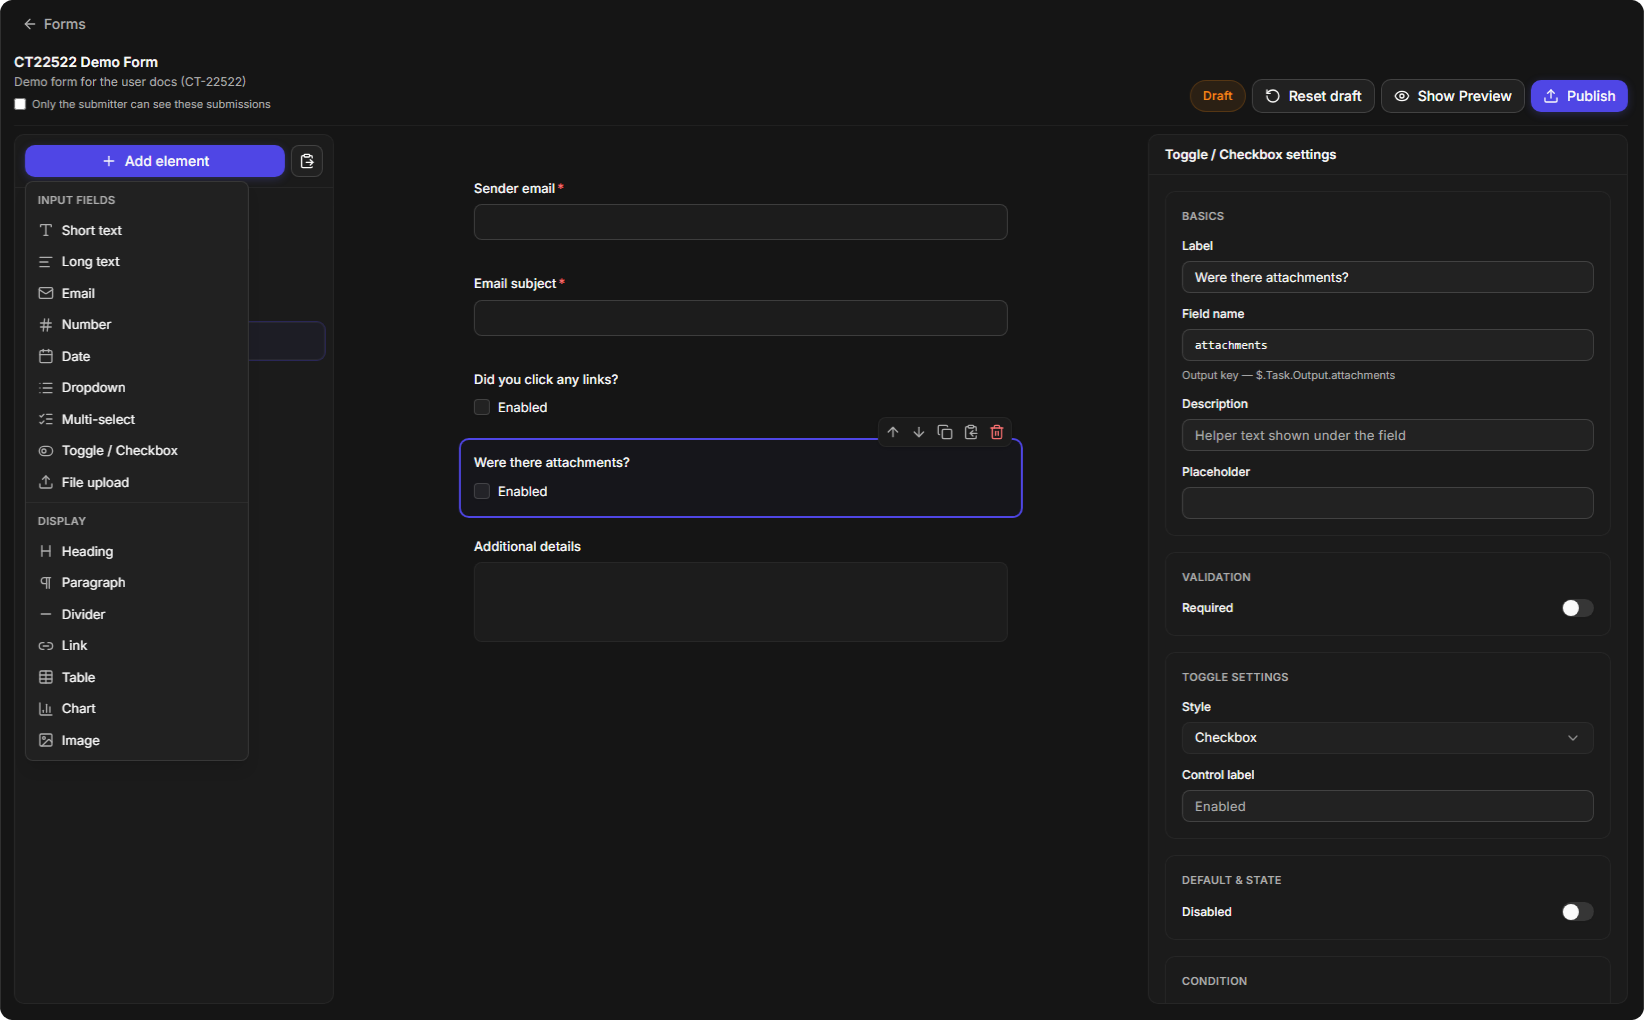Screen dimensions: 1644x1020
Task: Select Heading from the Display section
Action: (x=137, y=551)
